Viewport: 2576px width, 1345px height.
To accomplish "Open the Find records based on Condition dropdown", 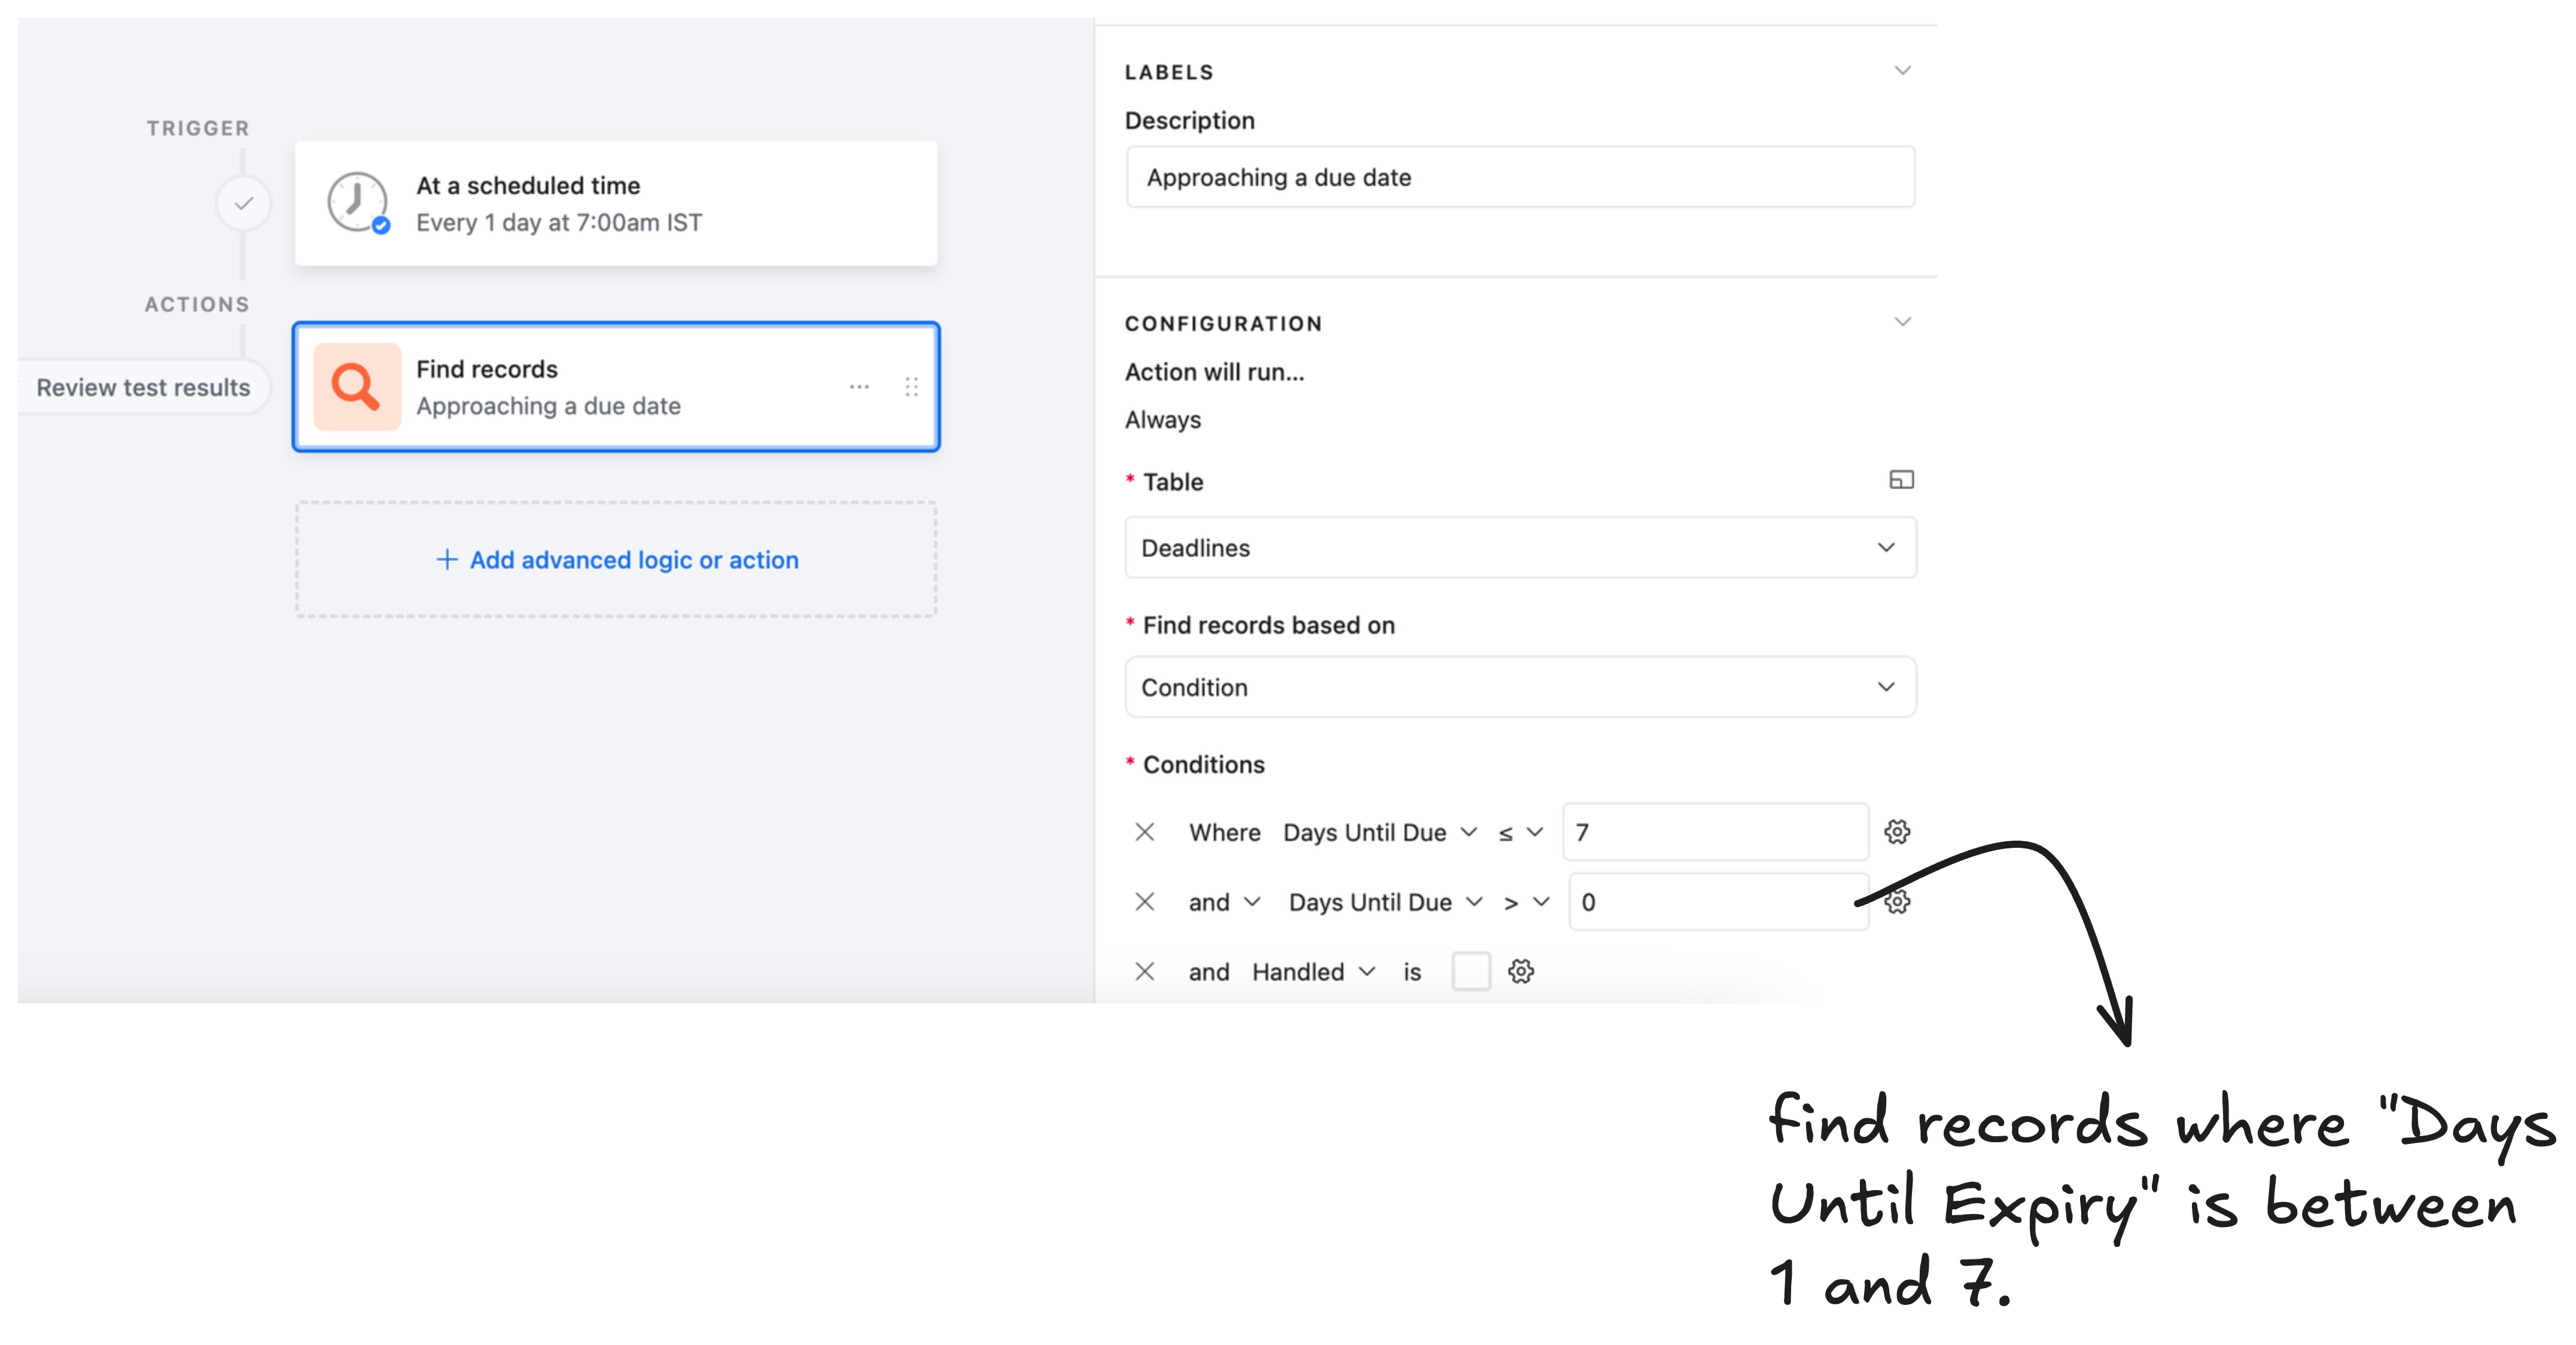I will pyautogui.click(x=1520, y=687).
